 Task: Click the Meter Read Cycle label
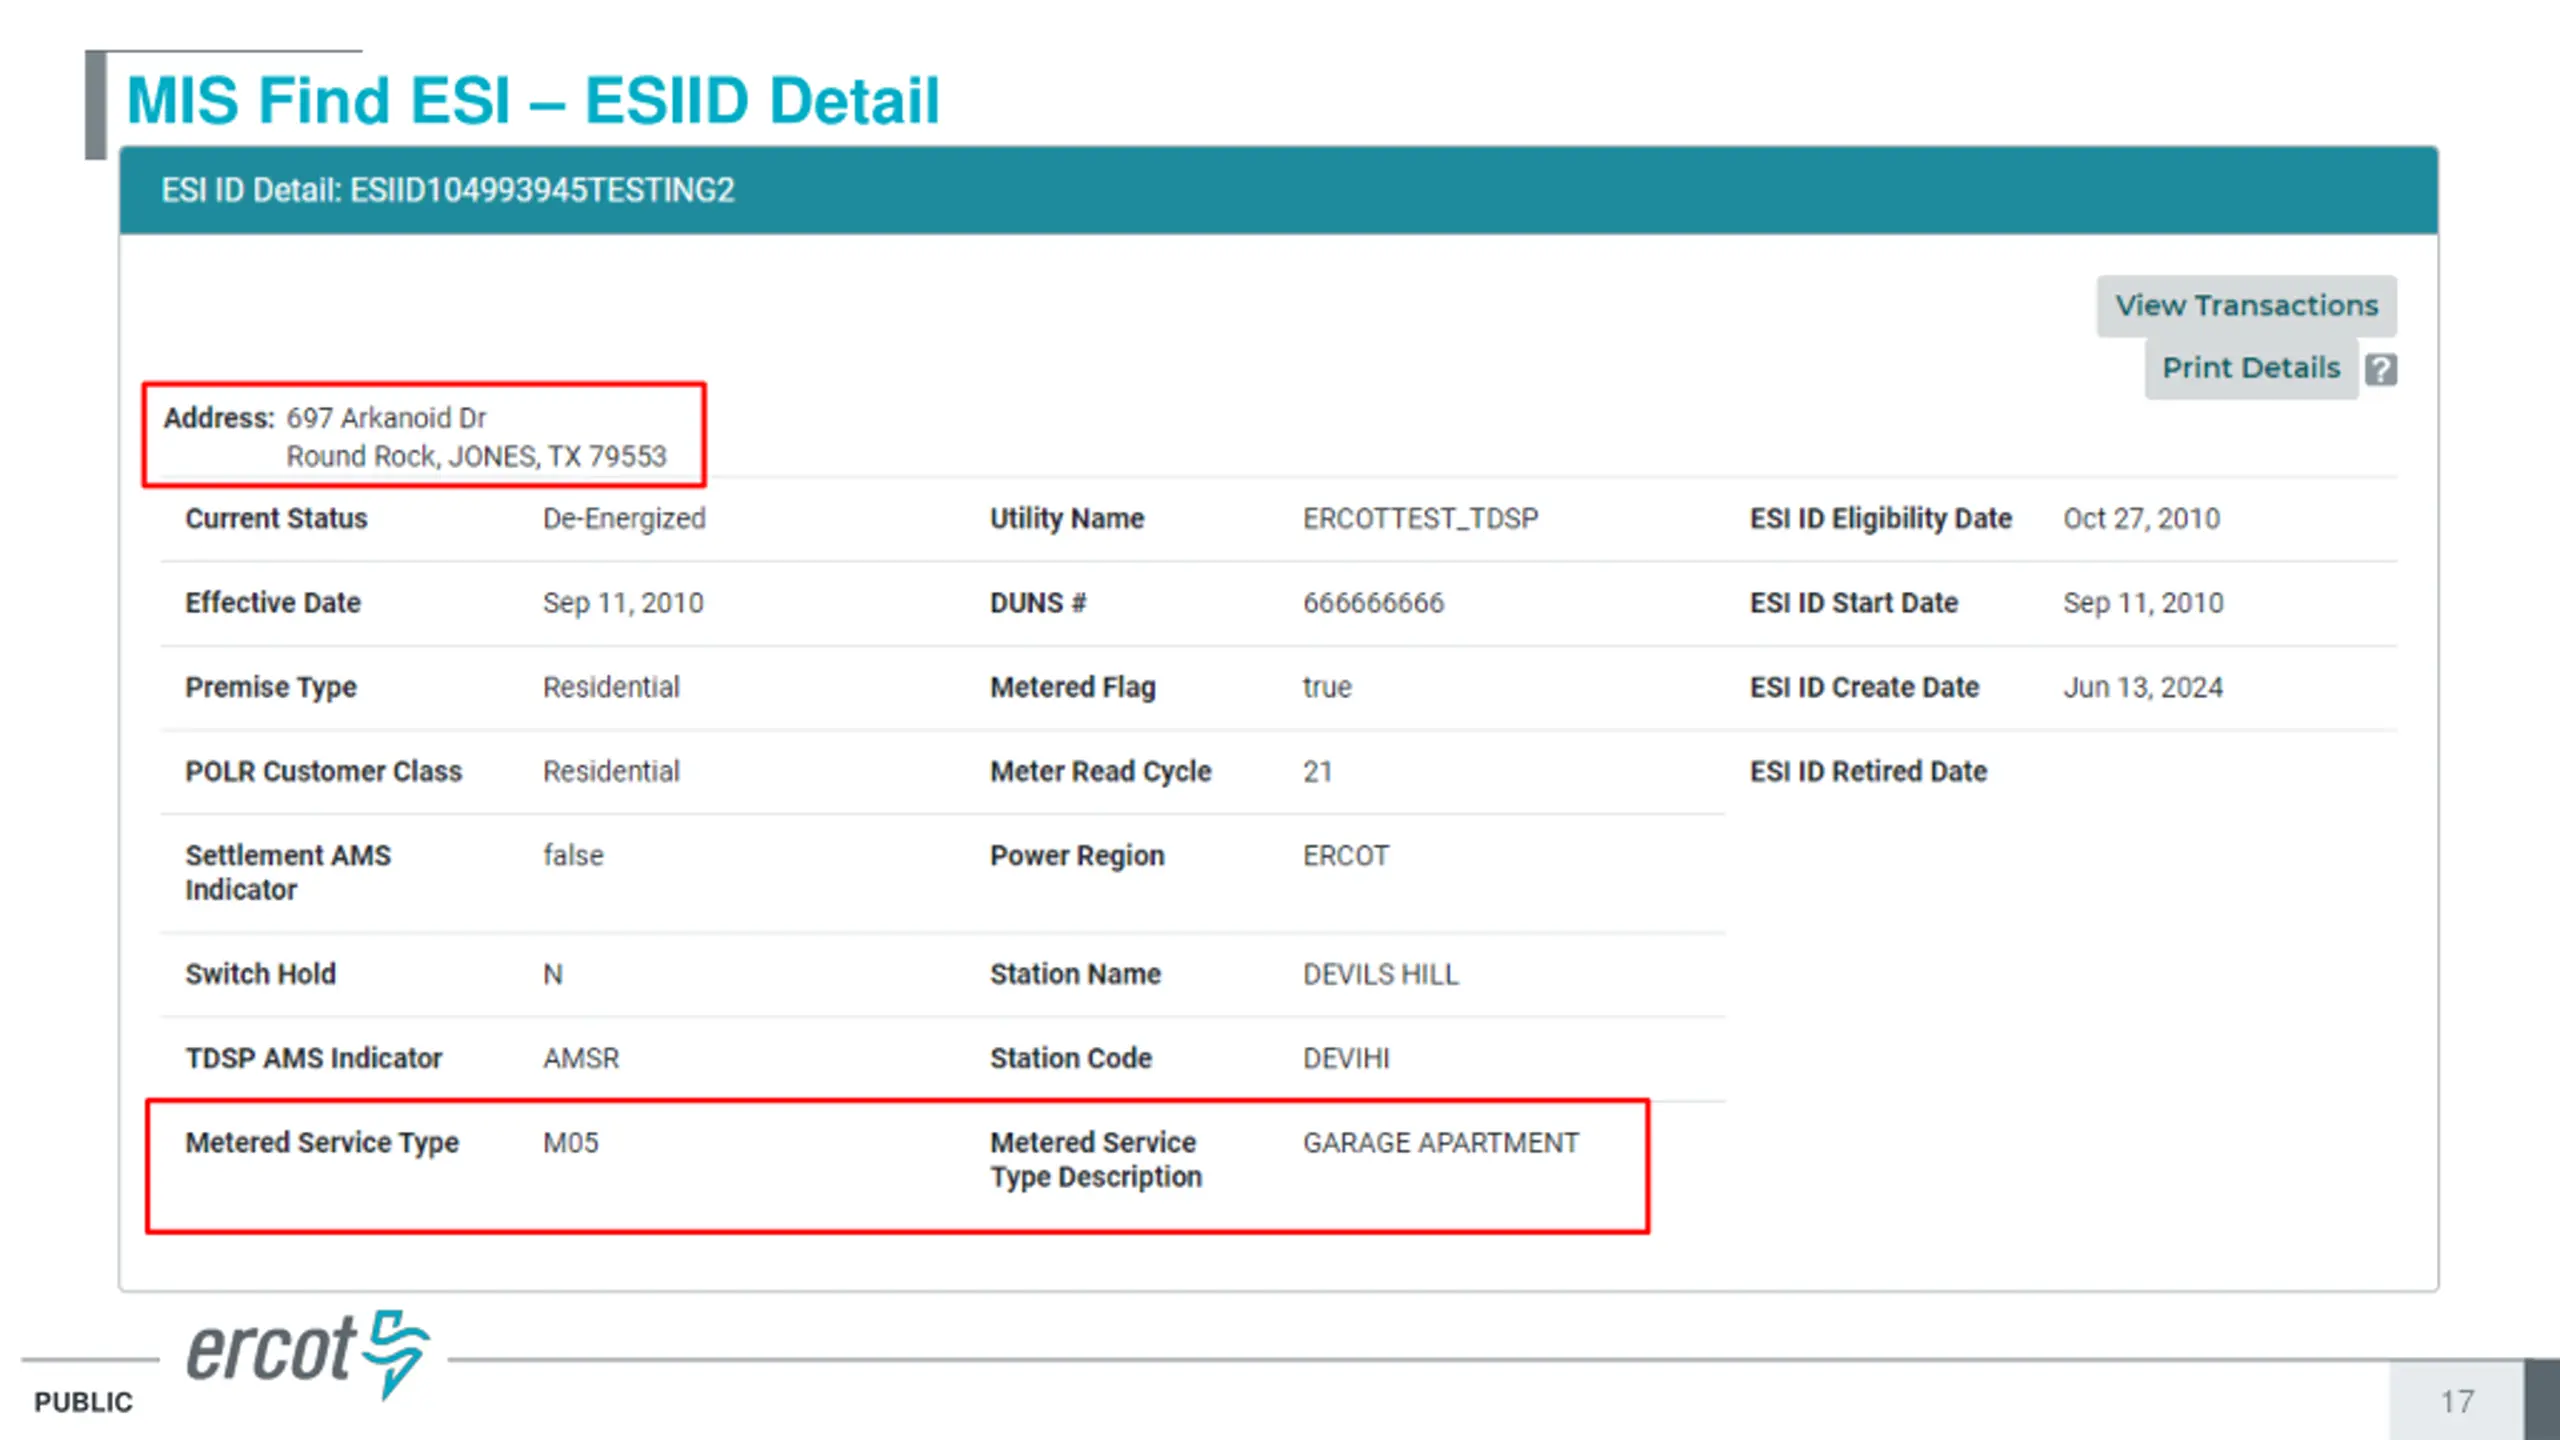[1100, 772]
